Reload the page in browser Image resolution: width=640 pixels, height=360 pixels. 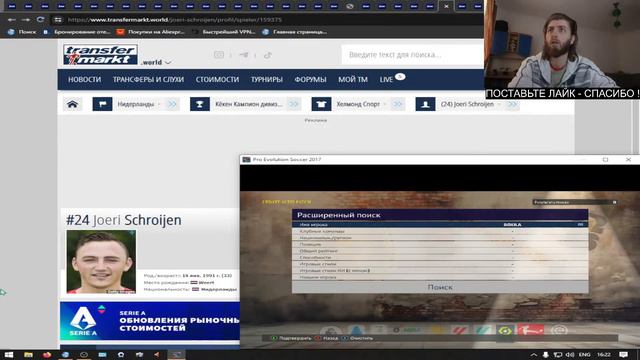click(x=40, y=19)
